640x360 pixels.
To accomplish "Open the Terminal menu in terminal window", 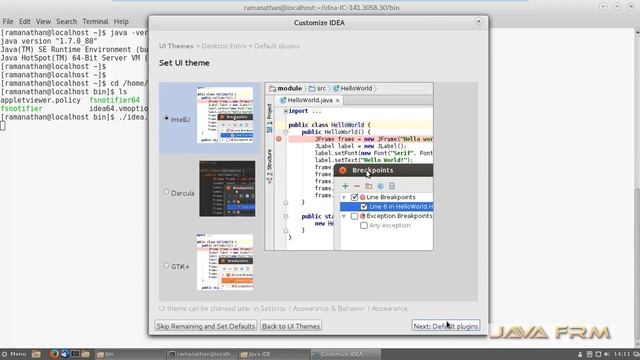I will pyautogui.click(x=95, y=22).
